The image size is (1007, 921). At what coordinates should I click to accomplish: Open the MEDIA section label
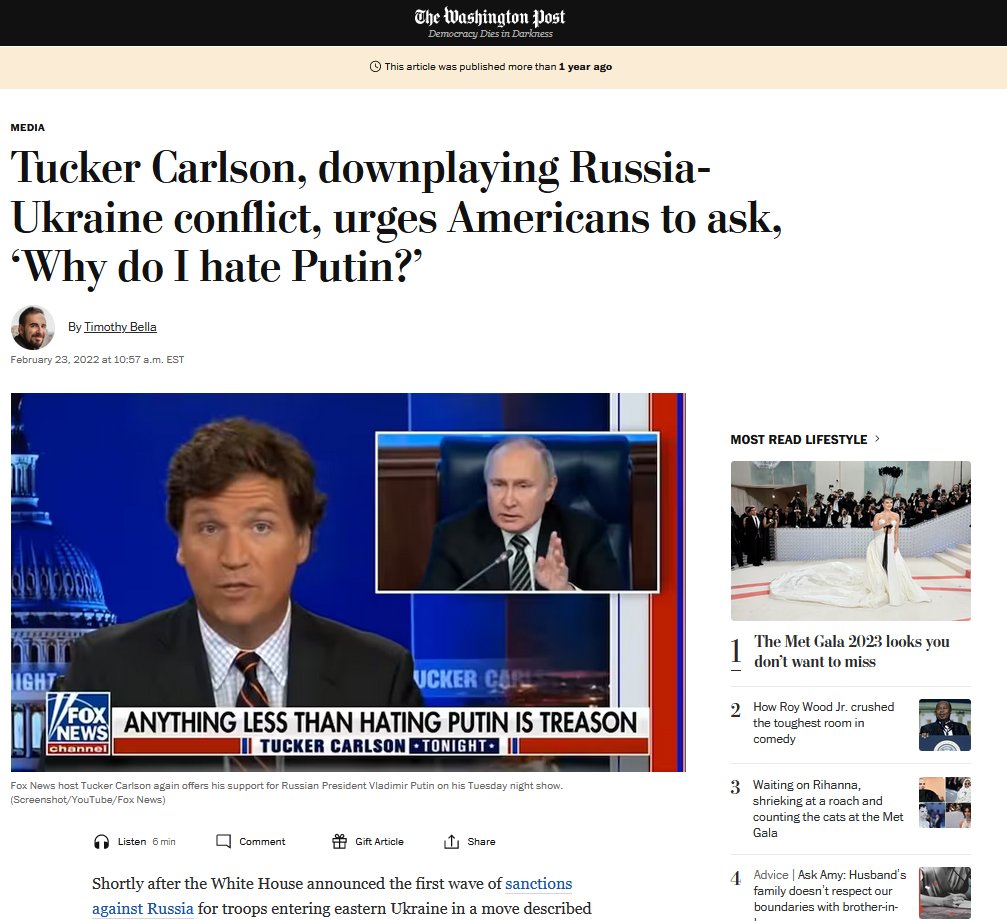(x=28, y=127)
